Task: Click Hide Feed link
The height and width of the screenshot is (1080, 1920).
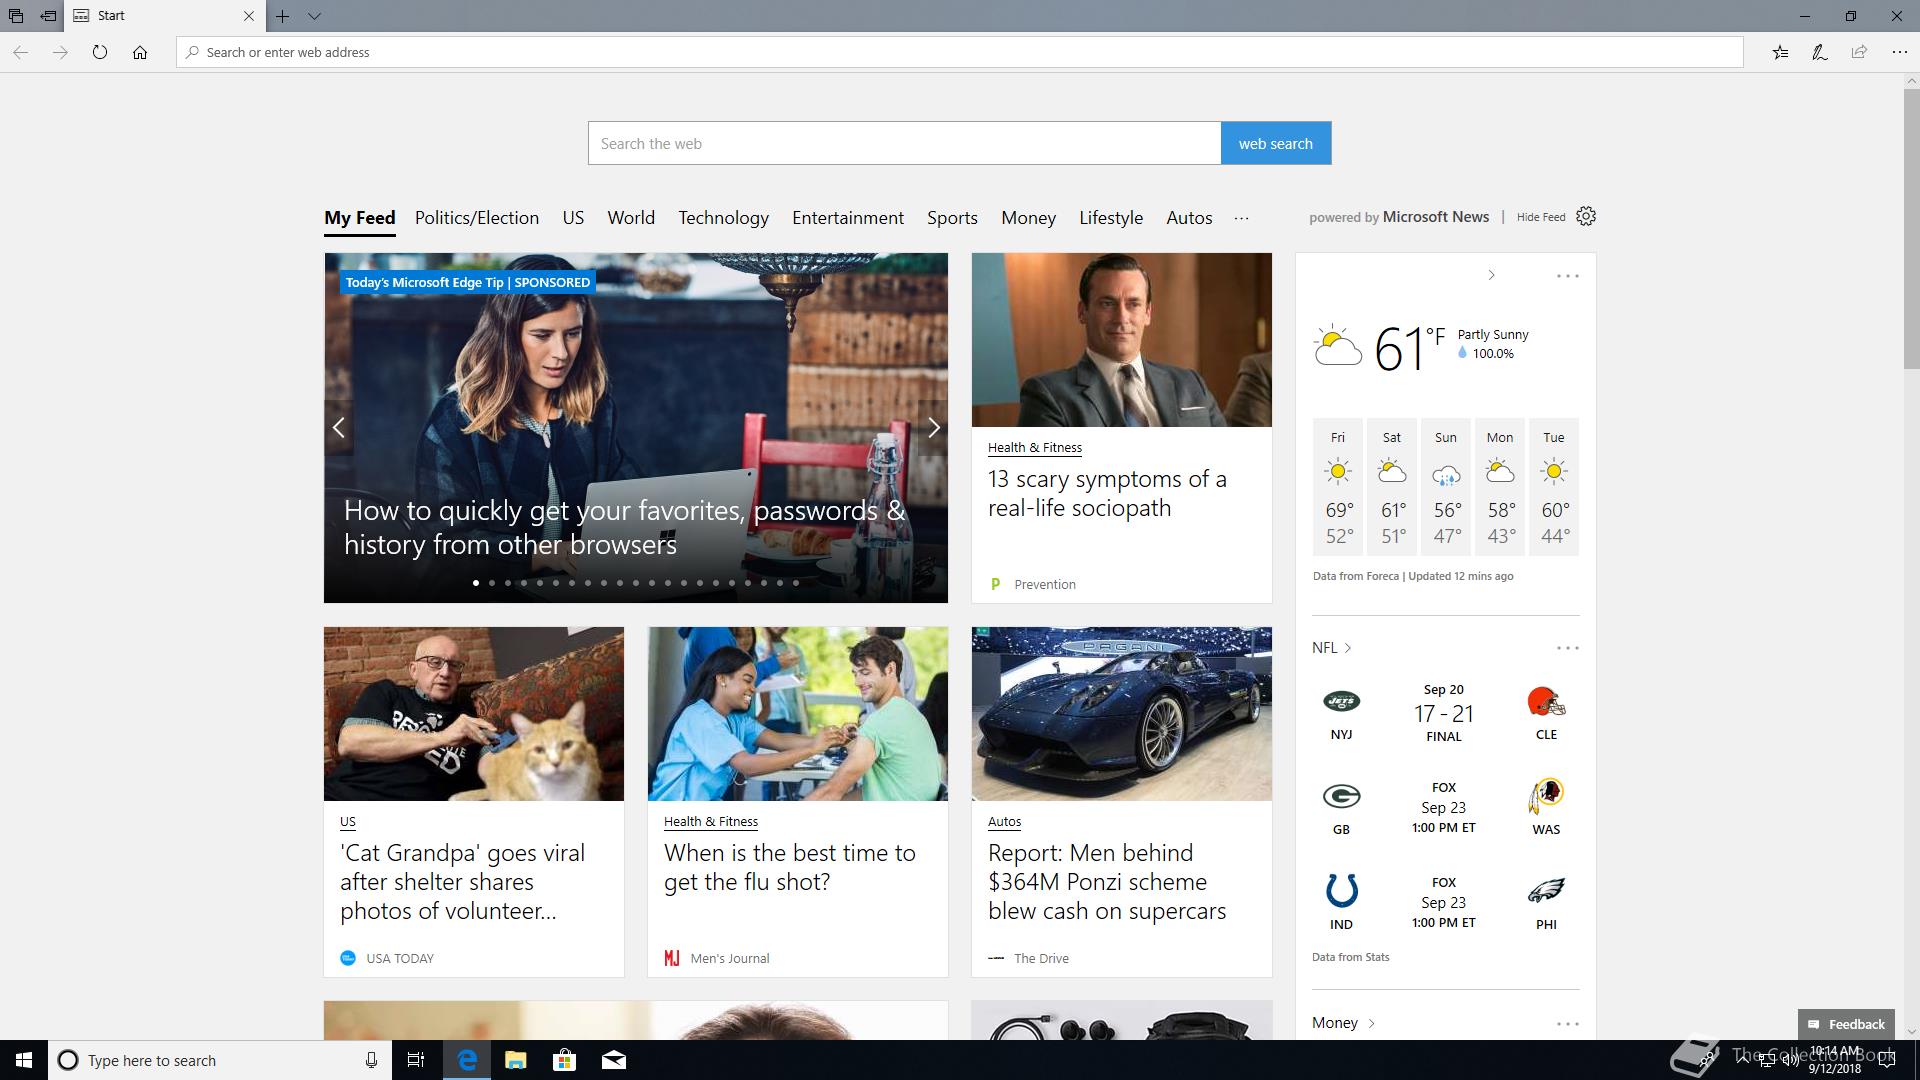Action: (1541, 217)
